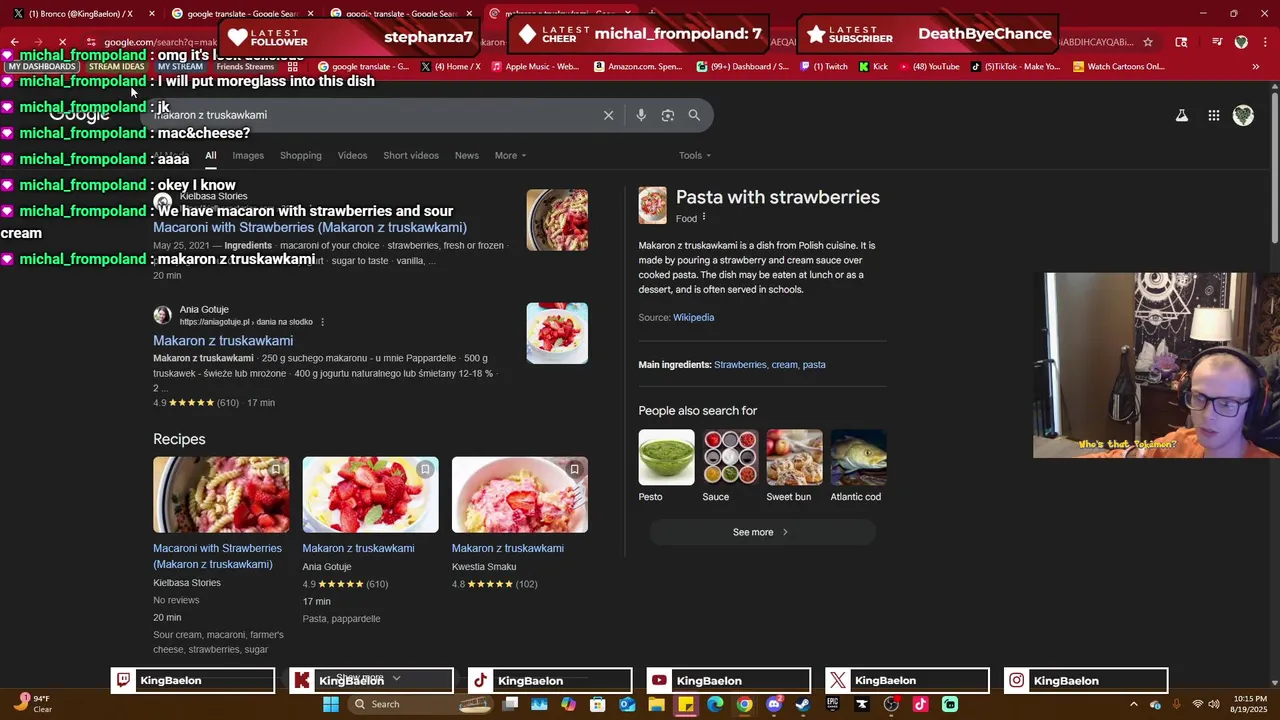This screenshot has height=720, width=1280.
Task: Open Chrome from the taskbar
Action: (745, 704)
